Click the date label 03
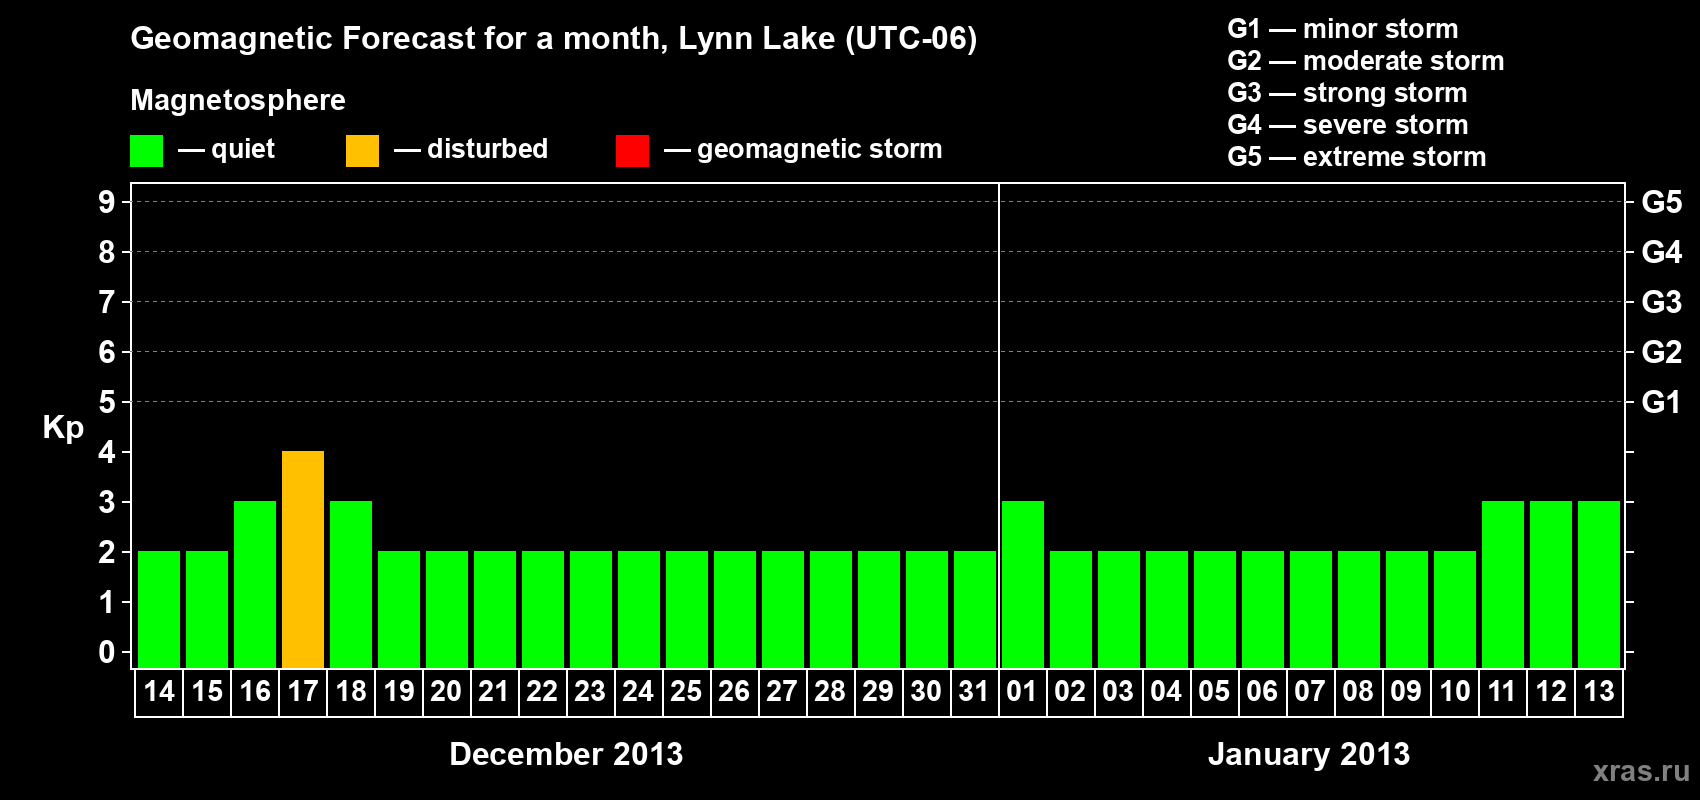 [1119, 691]
